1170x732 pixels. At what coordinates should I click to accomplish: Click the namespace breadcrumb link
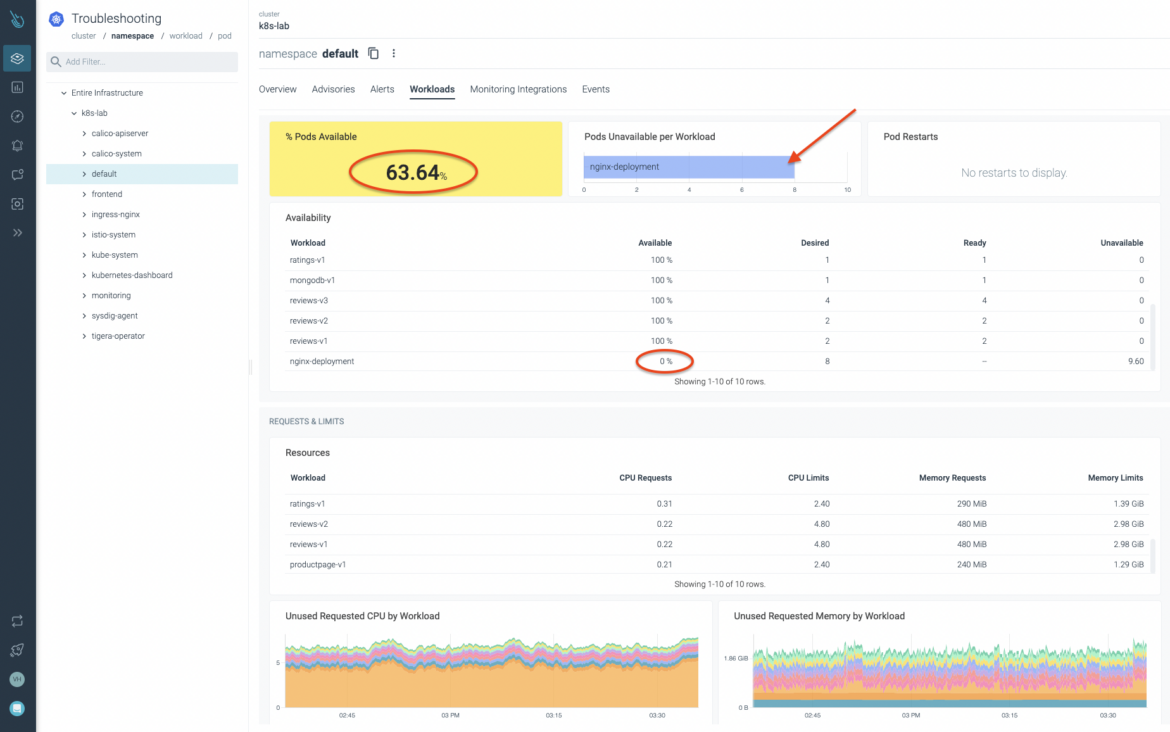coord(133,36)
